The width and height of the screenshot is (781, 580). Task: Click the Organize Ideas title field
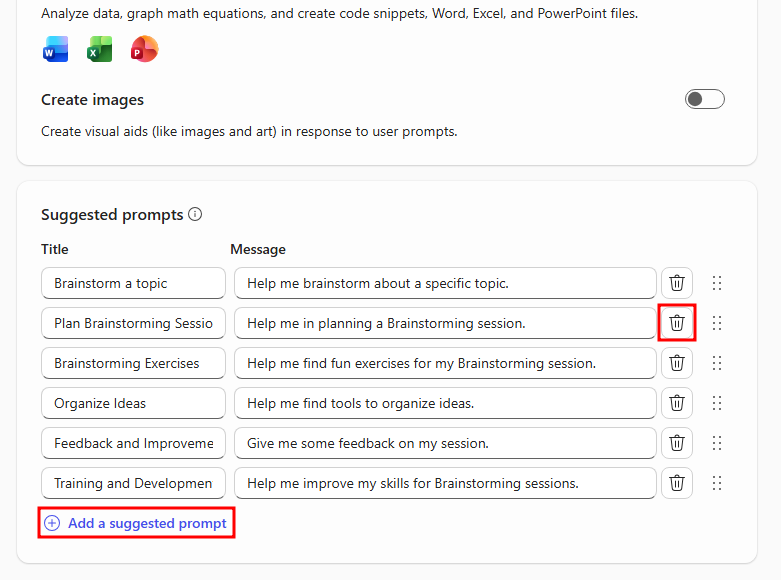[133, 403]
